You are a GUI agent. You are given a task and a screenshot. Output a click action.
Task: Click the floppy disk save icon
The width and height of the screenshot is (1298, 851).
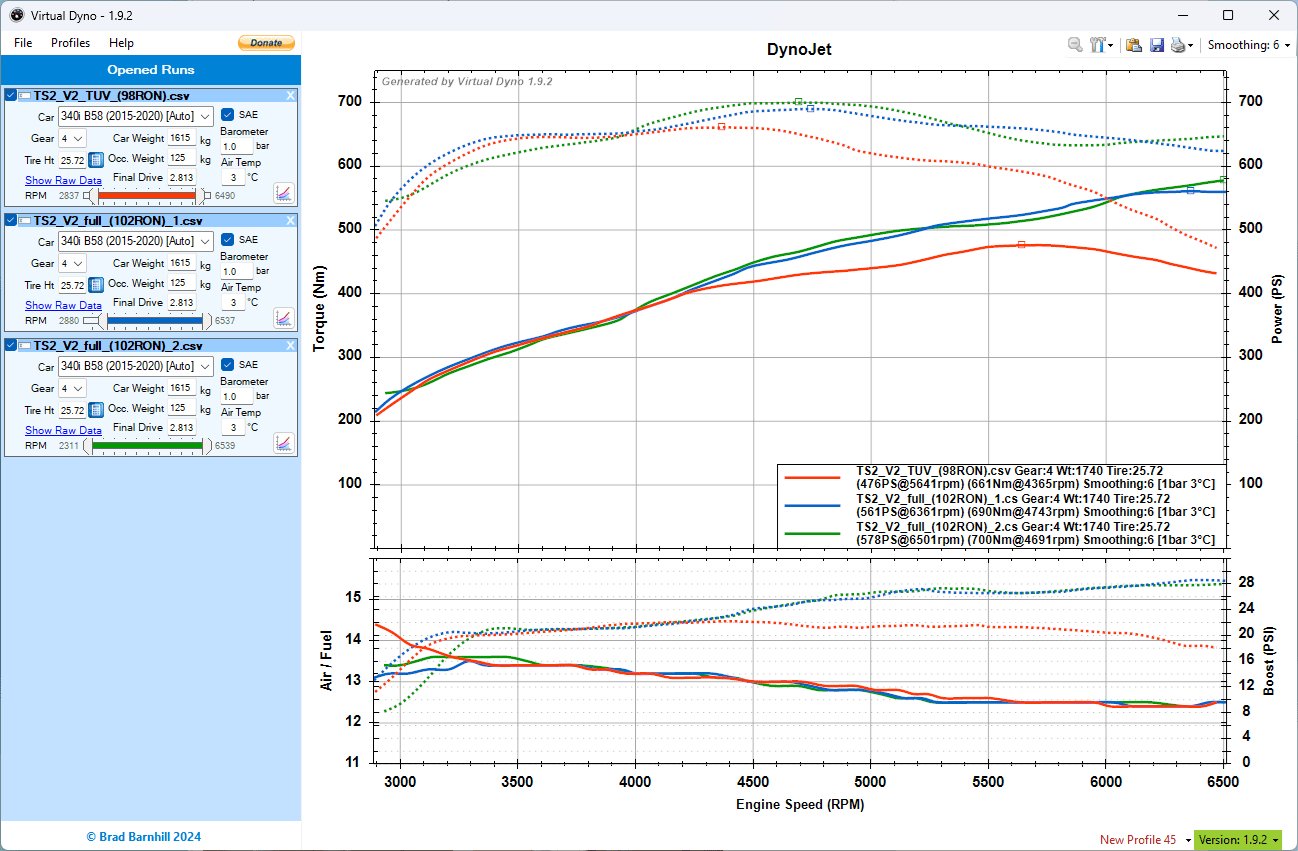coord(1157,45)
